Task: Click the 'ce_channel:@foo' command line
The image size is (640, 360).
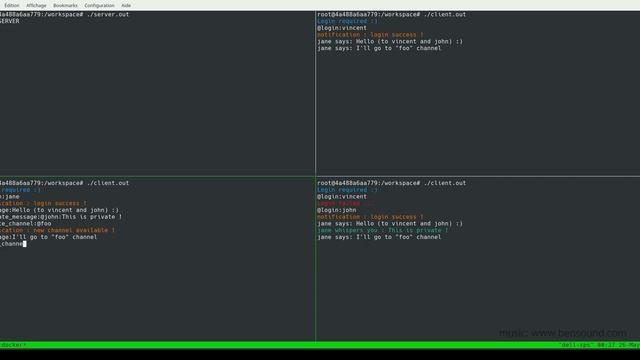Action: (26, 223)
